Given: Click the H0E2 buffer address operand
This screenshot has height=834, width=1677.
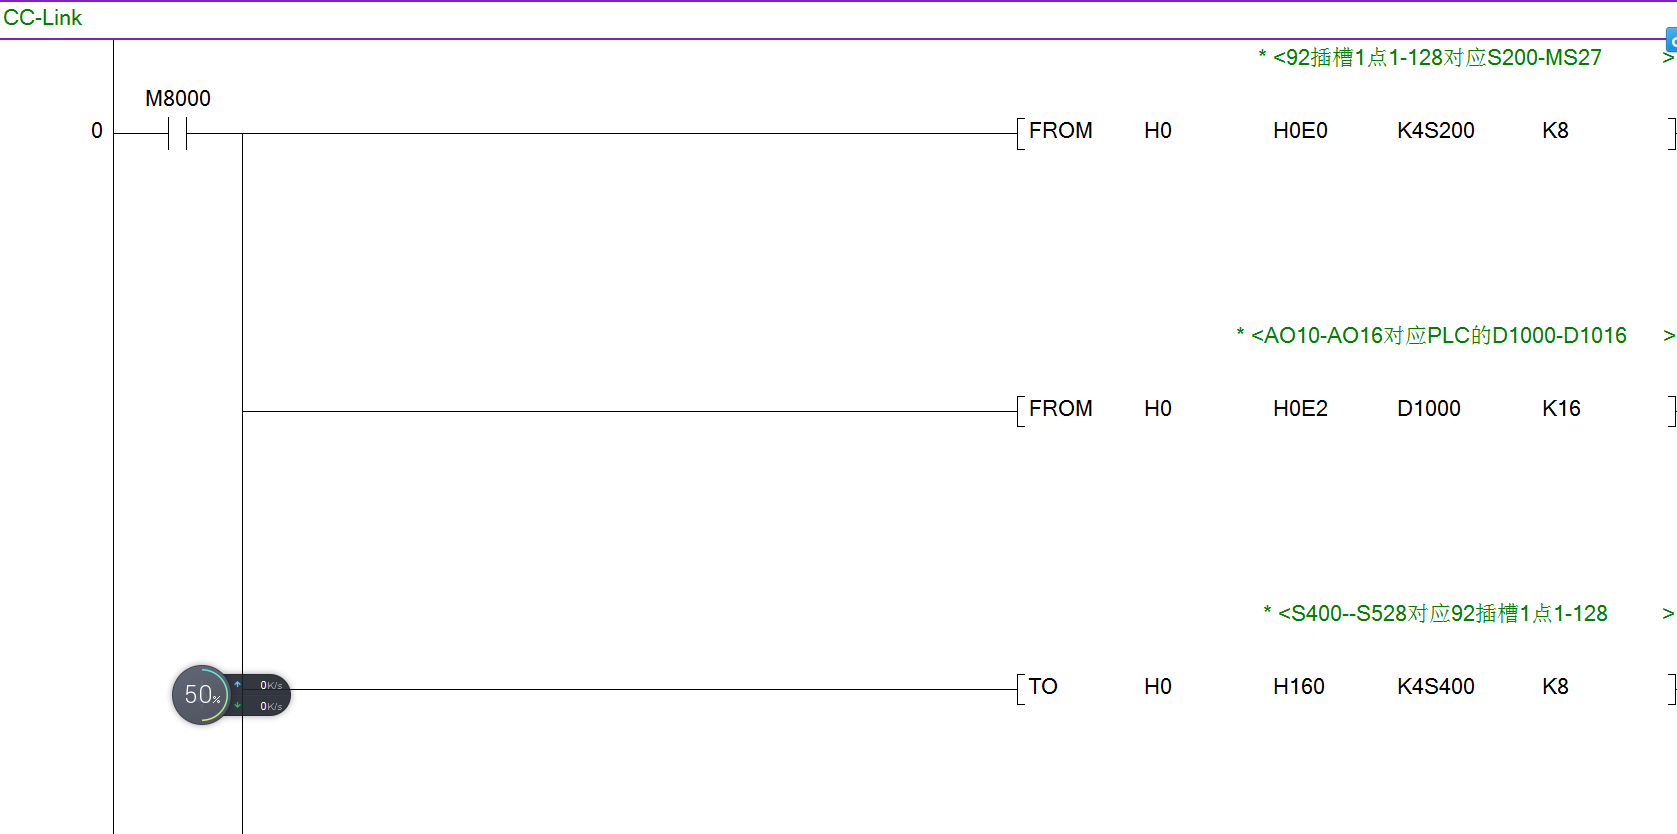Looking at the screenshot, I should [x=1300, y=409].
